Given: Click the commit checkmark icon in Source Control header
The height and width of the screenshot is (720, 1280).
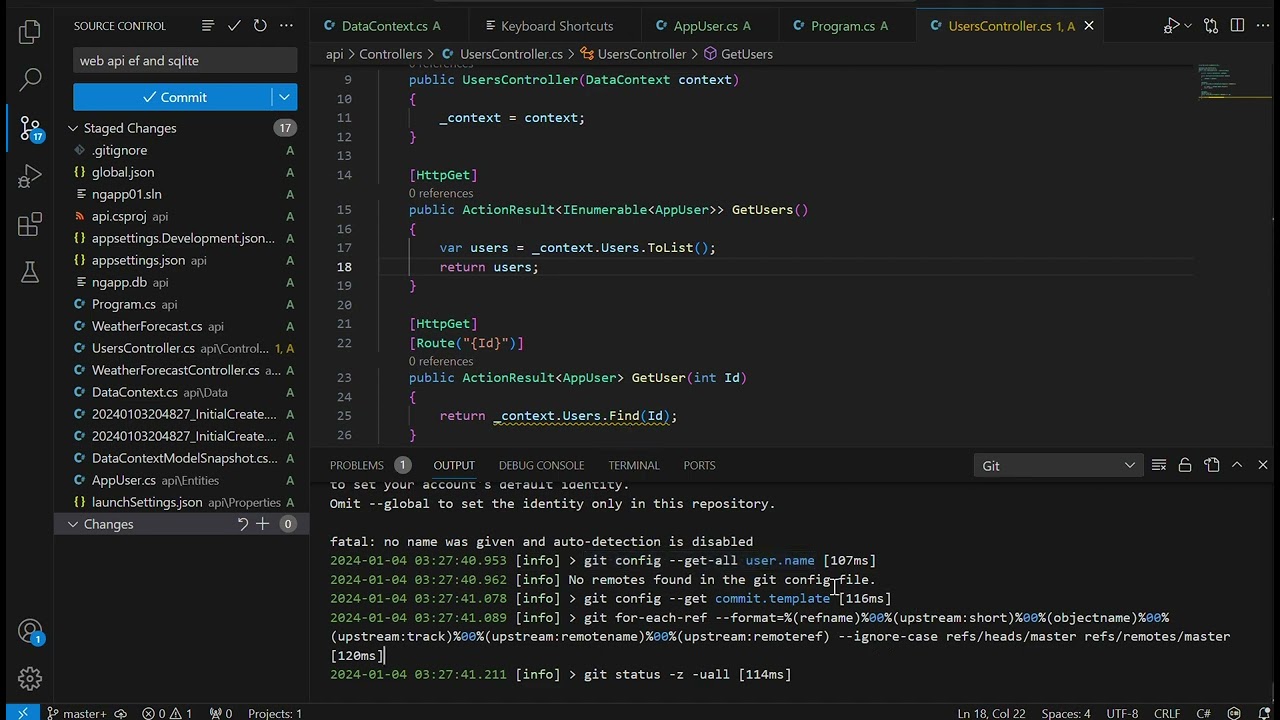Looking at the screenshot, I should click(233, 25).
